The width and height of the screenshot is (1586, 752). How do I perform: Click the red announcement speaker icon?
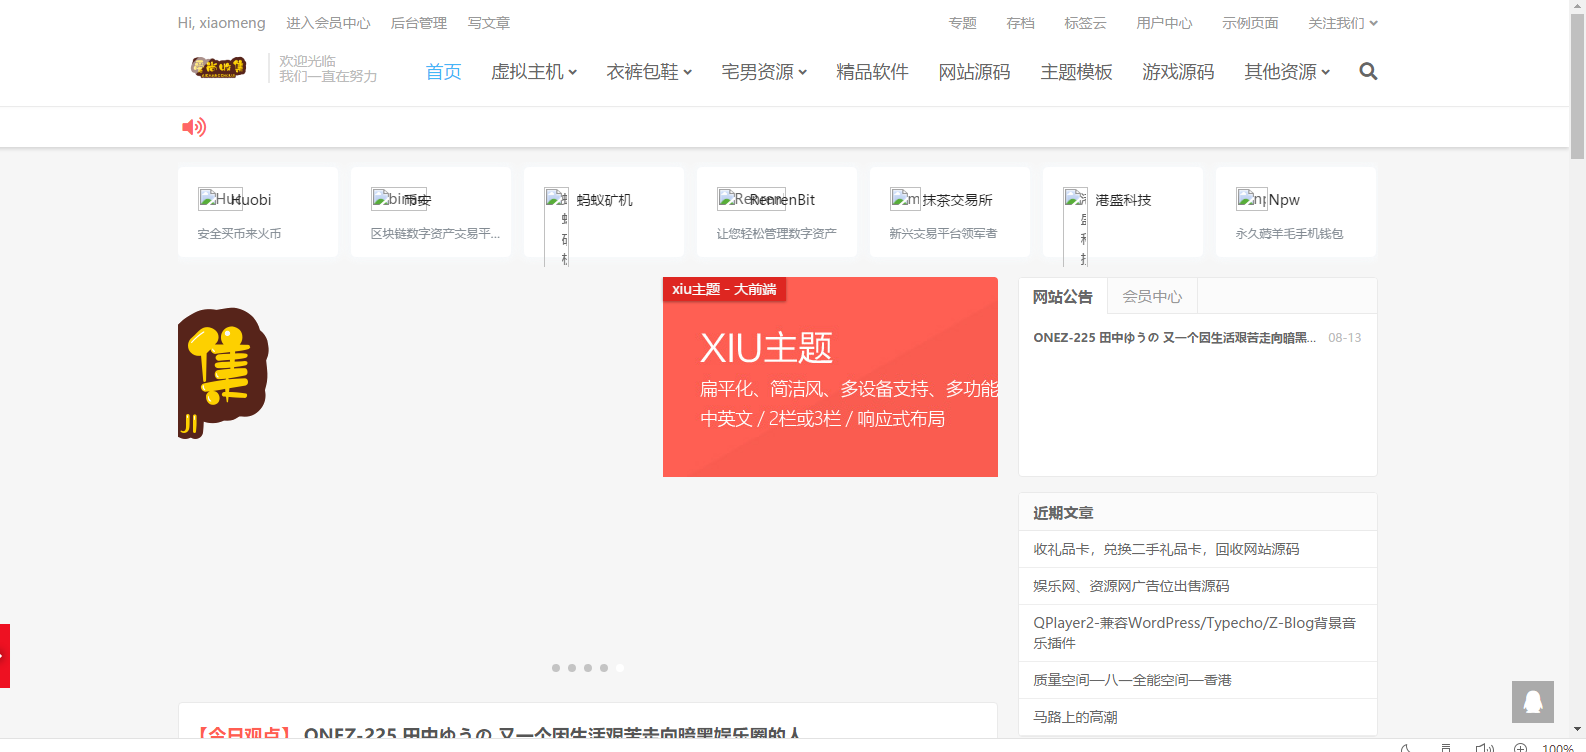click(x=193, y=127)
